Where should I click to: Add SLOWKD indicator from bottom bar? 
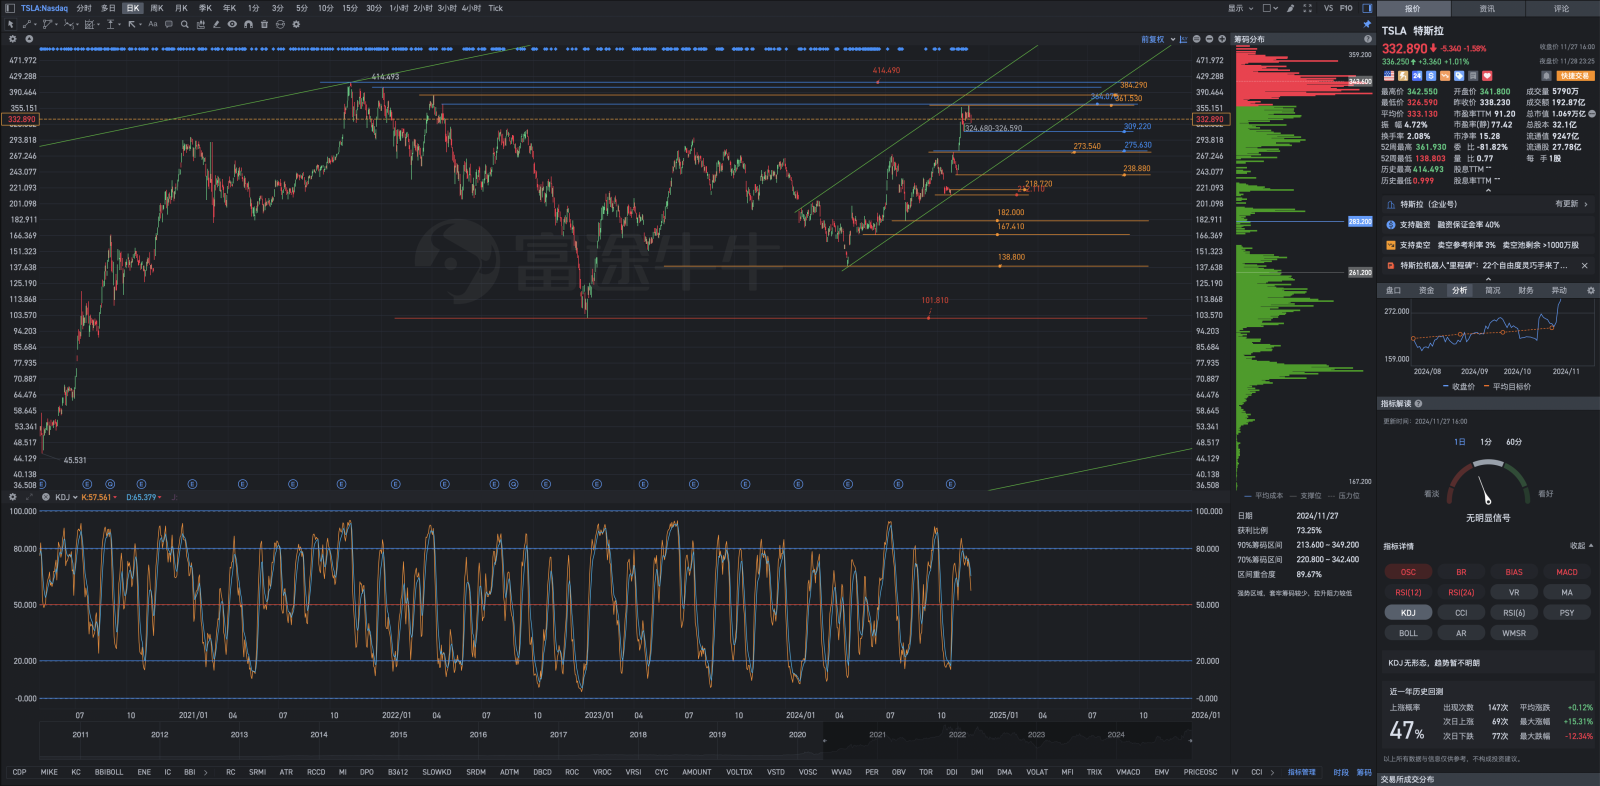(436, 772)
